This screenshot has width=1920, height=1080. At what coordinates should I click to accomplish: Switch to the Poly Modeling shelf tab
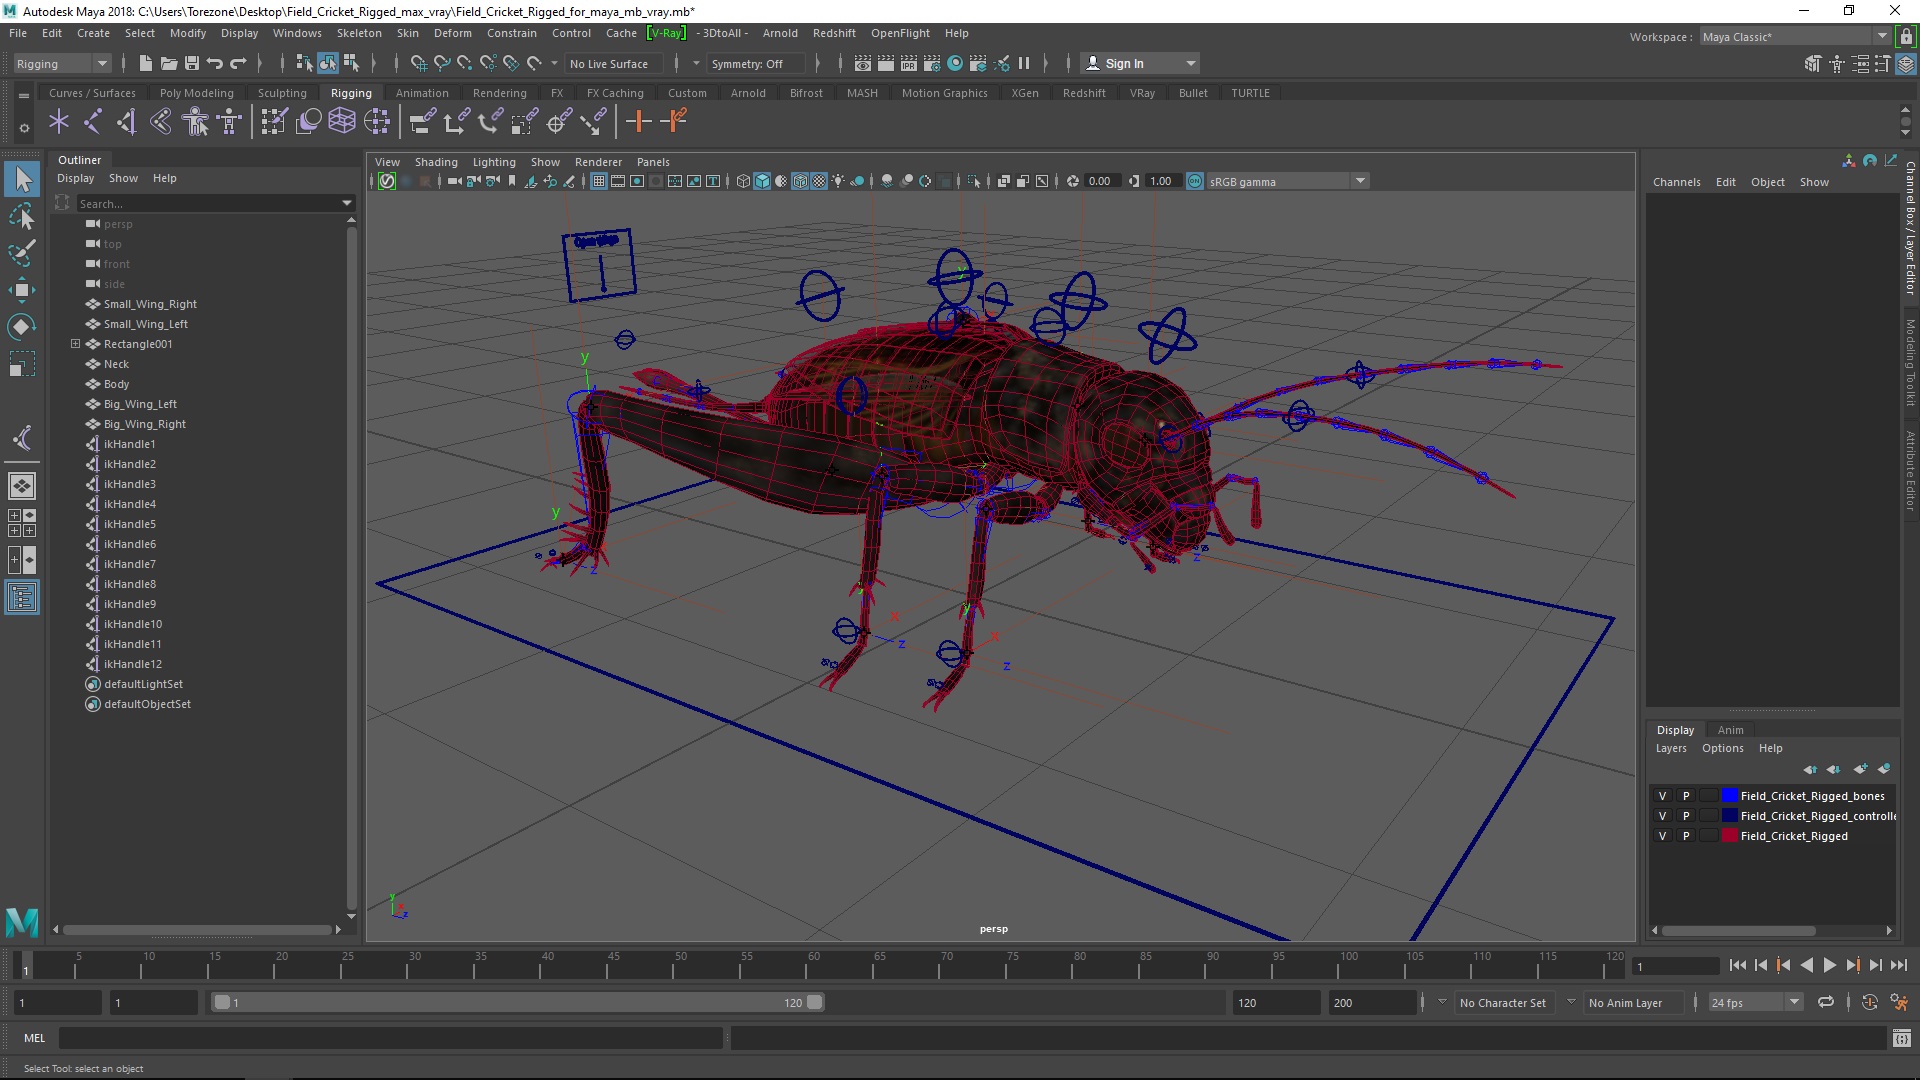pos(197,93)
